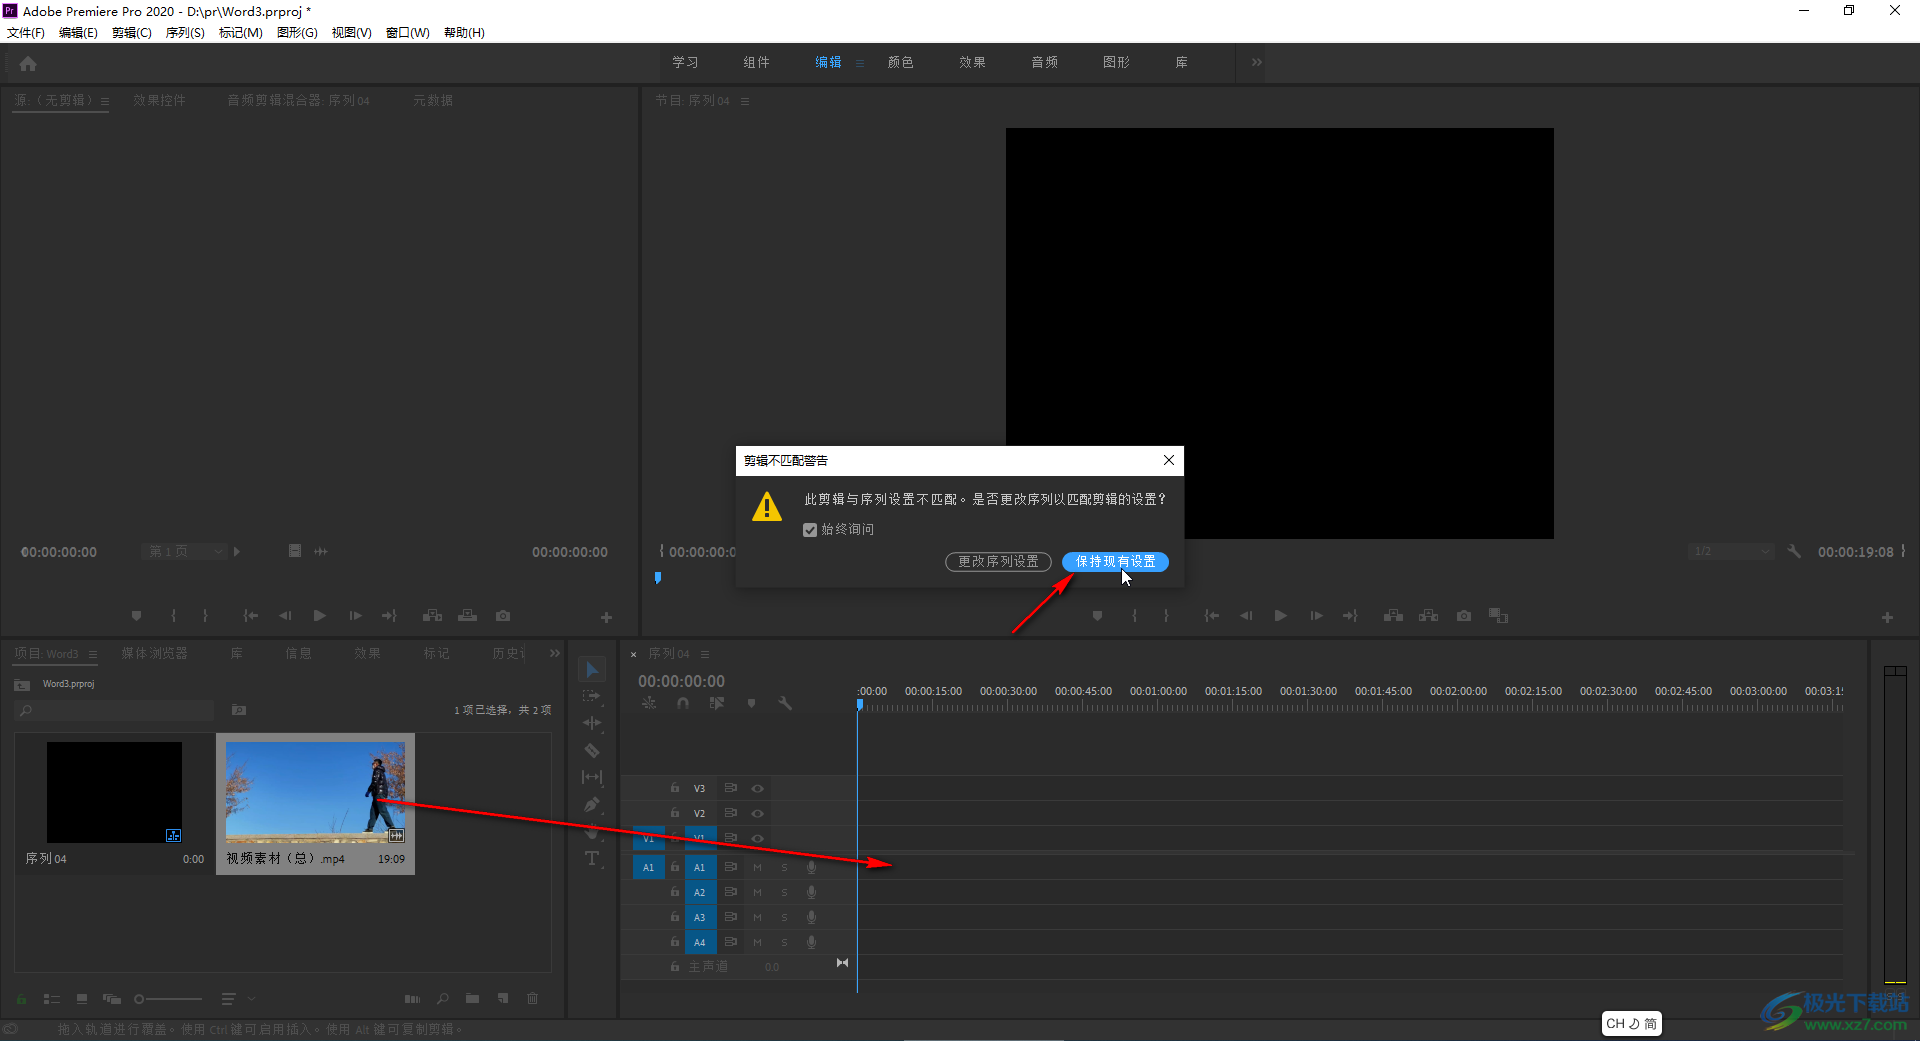Add a marker in the timeline

752,703
